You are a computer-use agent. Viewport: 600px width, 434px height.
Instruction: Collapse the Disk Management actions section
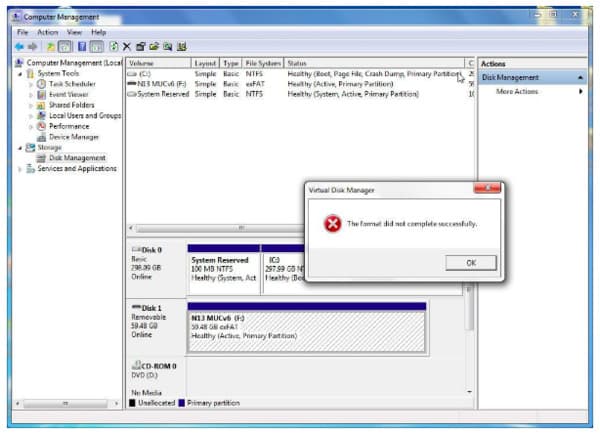[580, 78]
